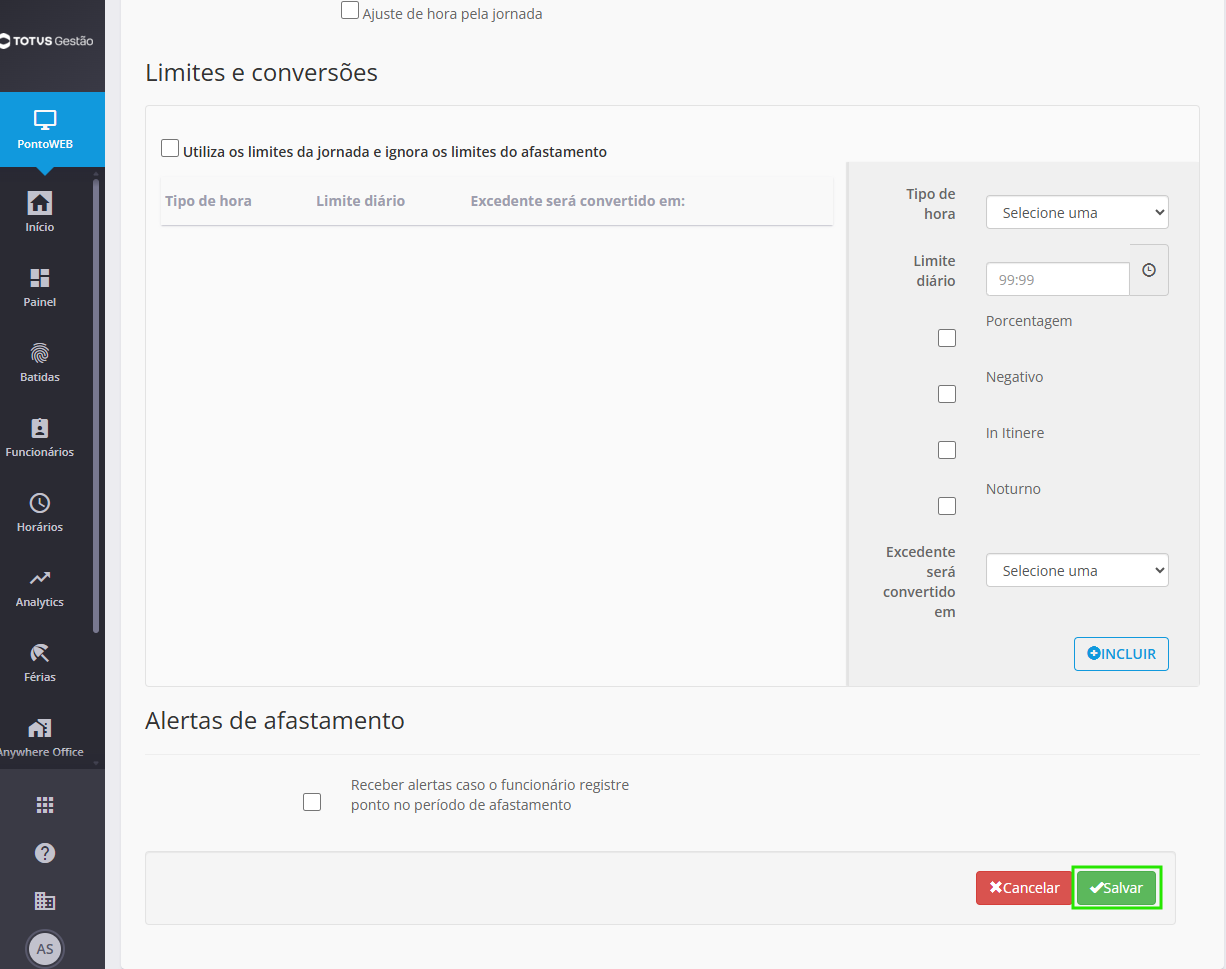Viewport: 1226px width, 969px height.
Task: Open Horários clock icon
Action: [40, 503]
